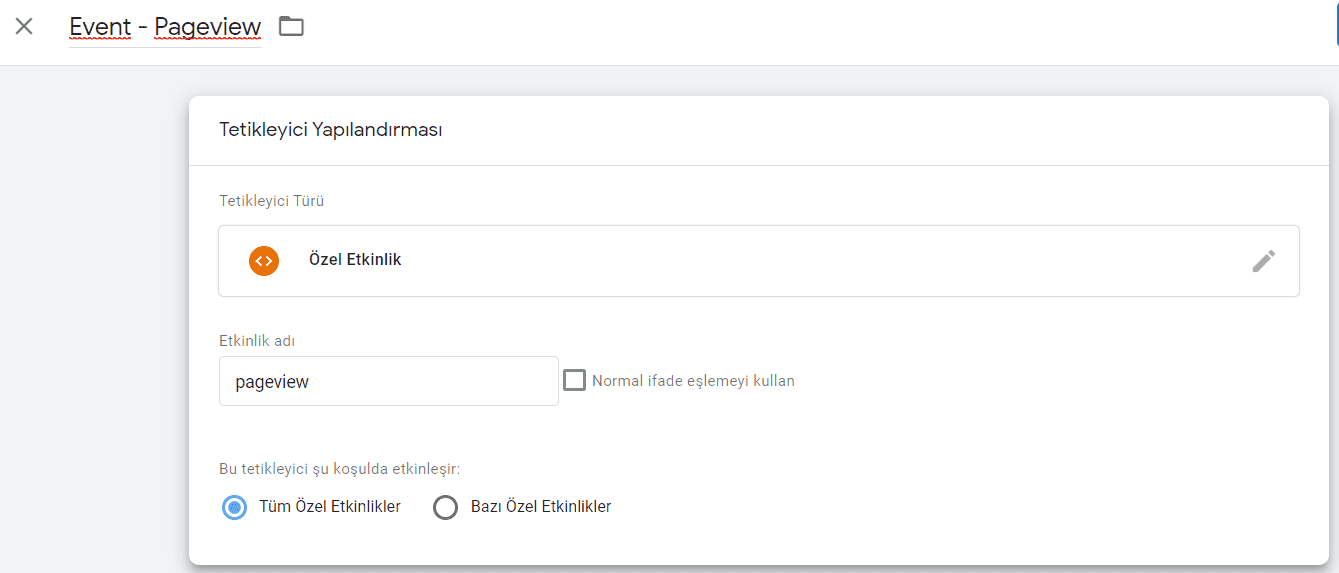Image resolution: width=1339 pixels, height=573 pixels.
Task: Open trigger type via "Özel Etkinlik" text
Action: coord(355,260)
